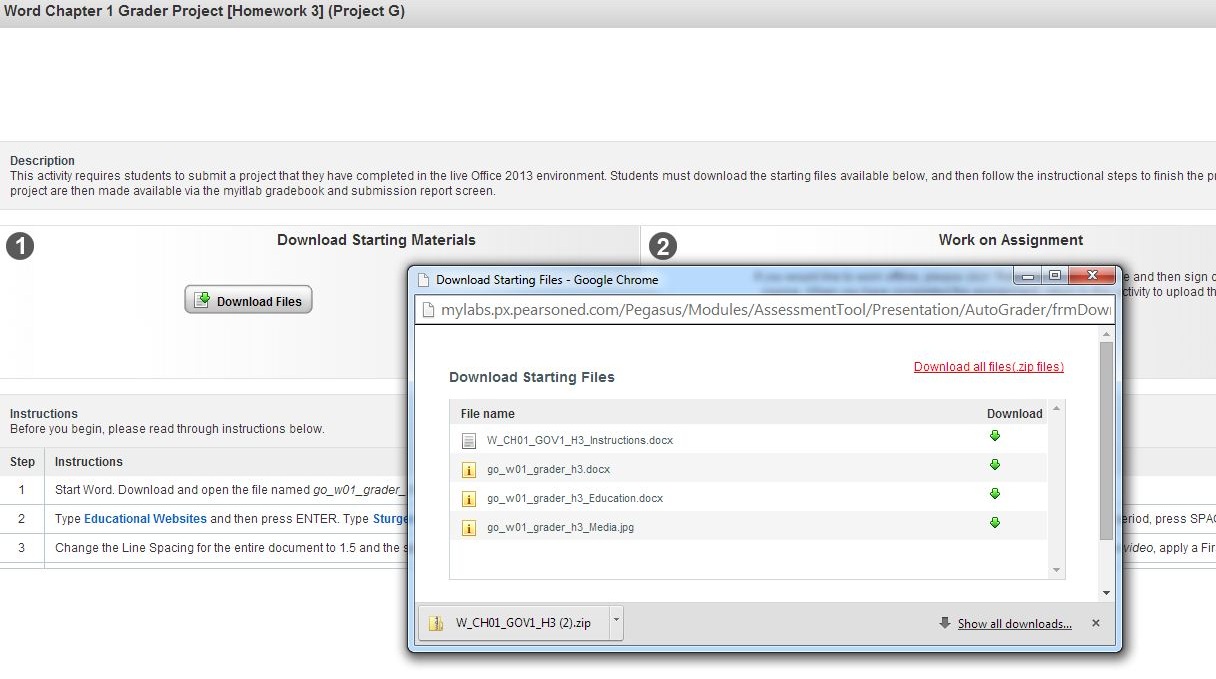
Task: Download go_w01_grader_h3.docx via its green arrow
Action: click(x=994, y=465)
